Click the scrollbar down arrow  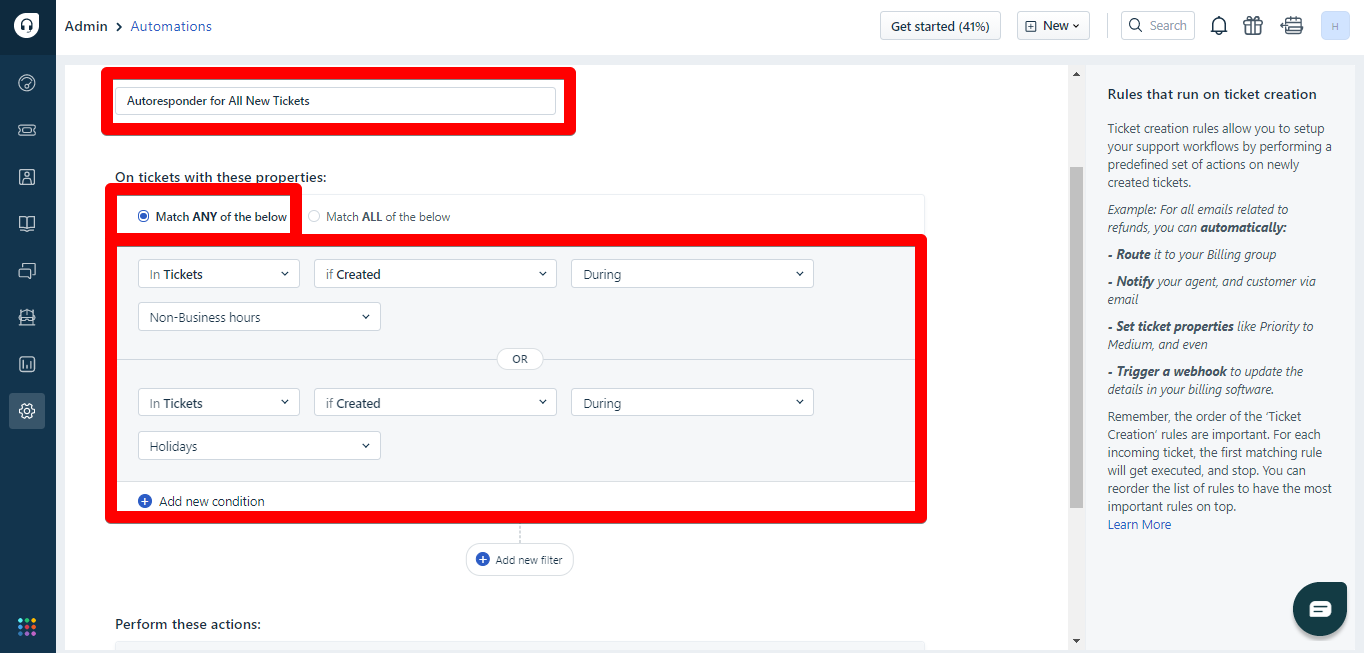point(1076,641)
